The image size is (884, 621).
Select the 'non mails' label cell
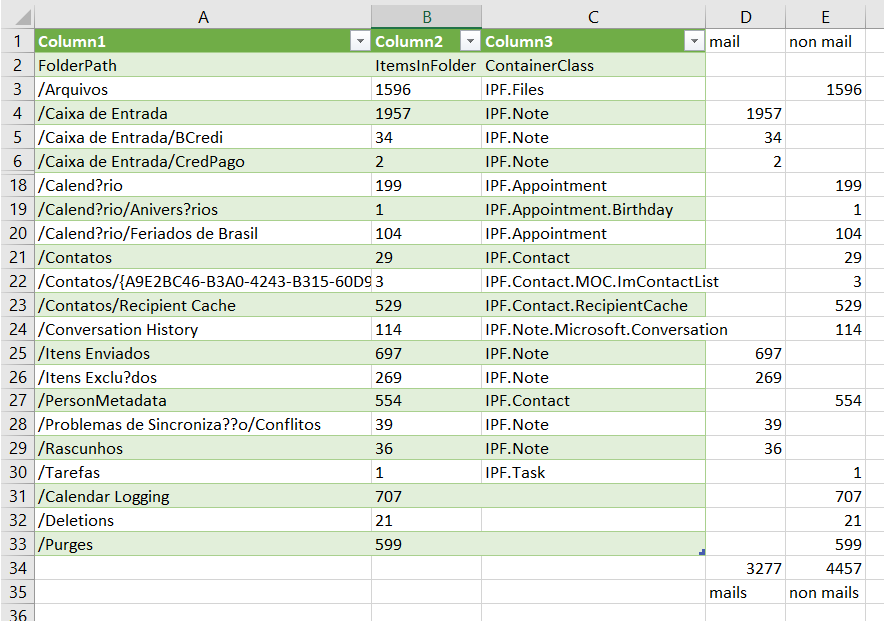point(825,592)
